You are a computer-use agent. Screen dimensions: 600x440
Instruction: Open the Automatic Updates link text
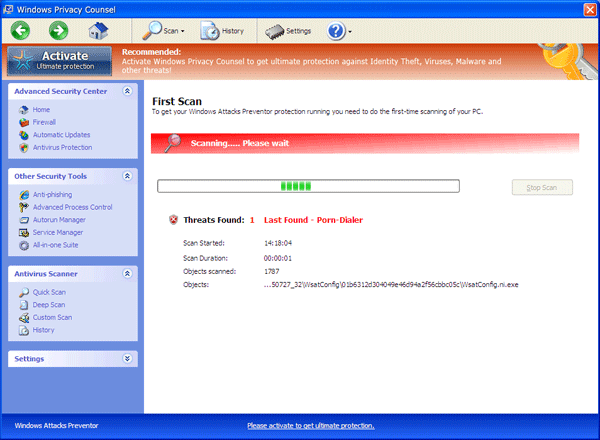62,135
